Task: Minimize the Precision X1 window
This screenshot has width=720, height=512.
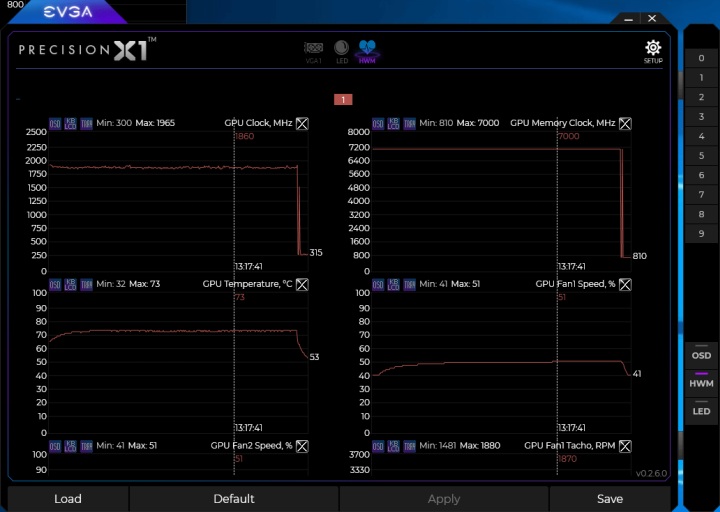Action: [629, 19]
